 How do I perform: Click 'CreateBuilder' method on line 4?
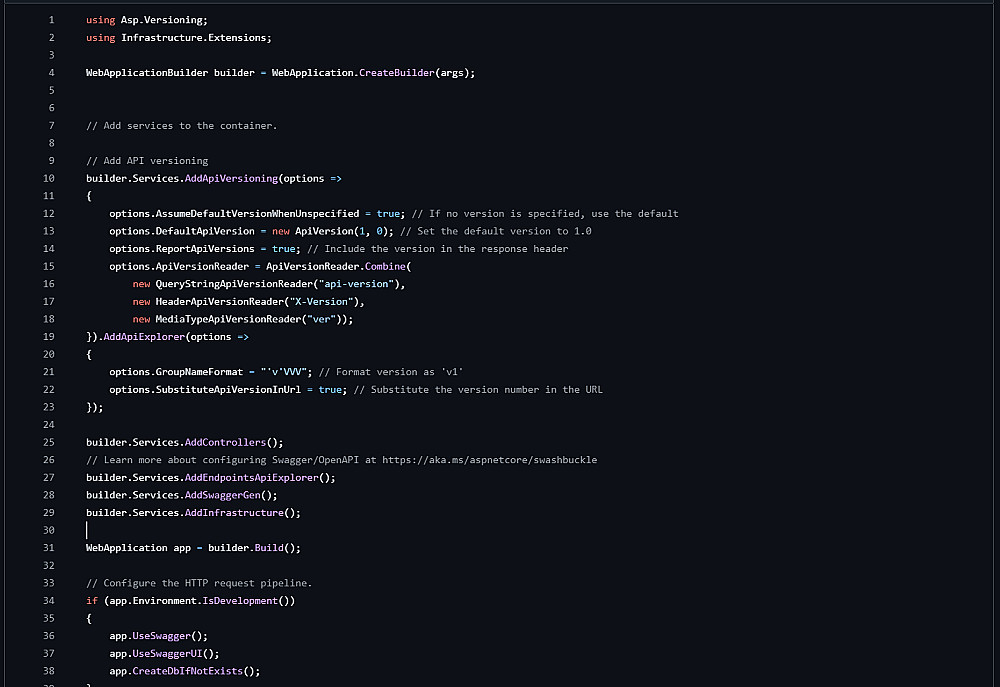click(x=397, y=73)
